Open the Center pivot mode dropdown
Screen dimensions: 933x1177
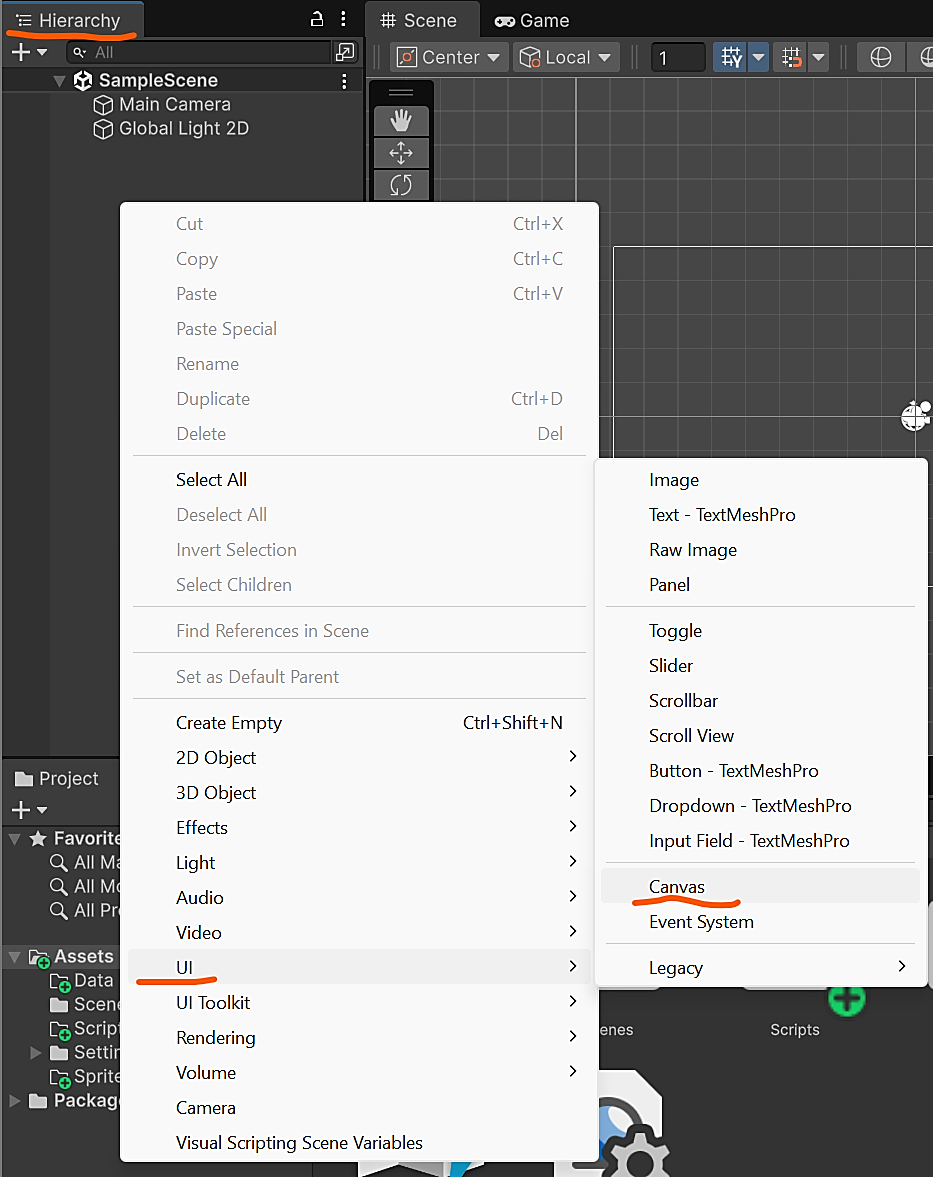pos(449,58)
